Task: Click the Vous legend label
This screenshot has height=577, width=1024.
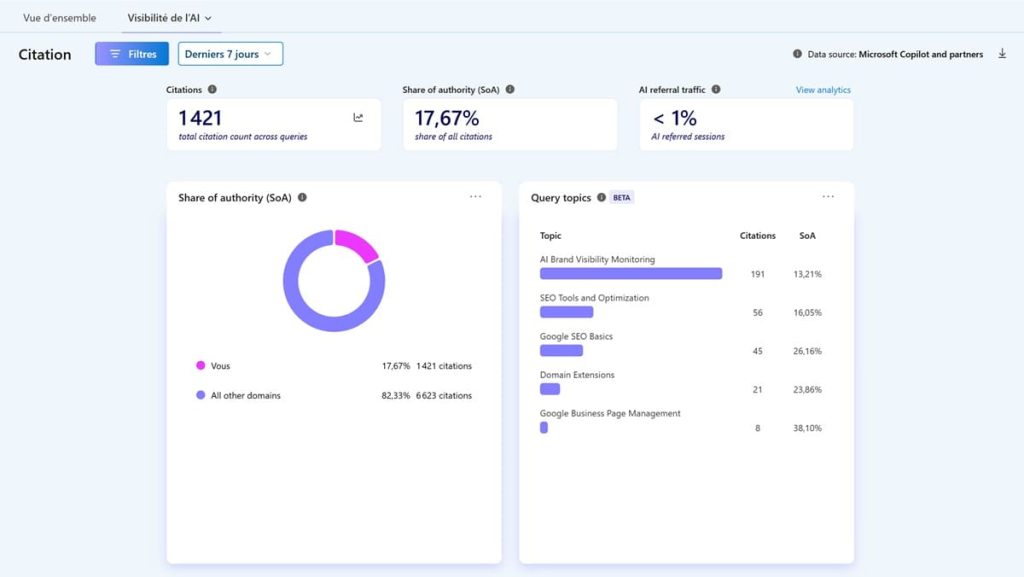Action: [220, 366]
